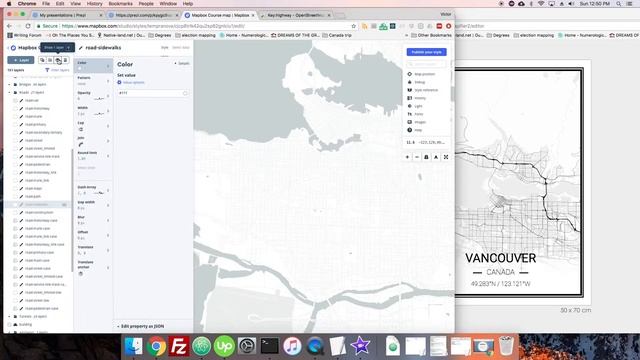Tick the checkbox of road-trunk layer
This screenshot has height=360, width=640.
coord(15,116)
